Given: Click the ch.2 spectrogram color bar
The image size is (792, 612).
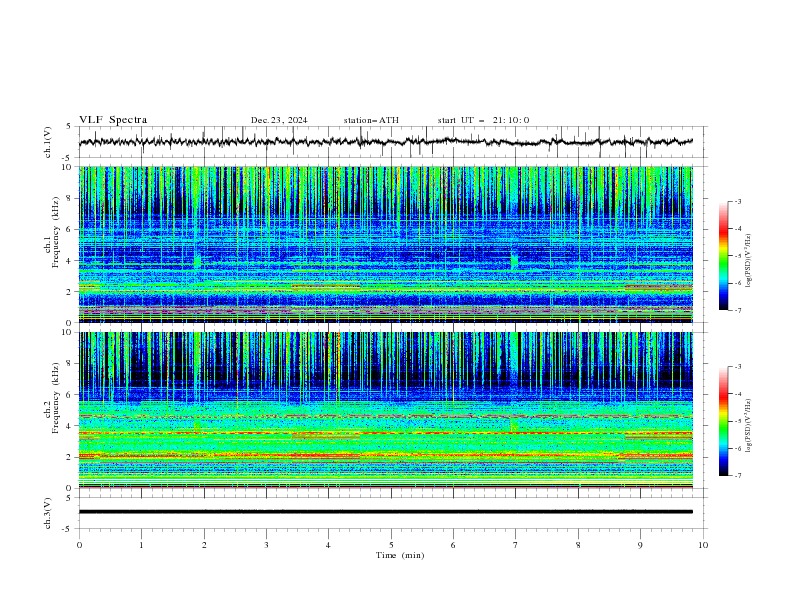Looking at the screenshot, I should coord(724,421).
